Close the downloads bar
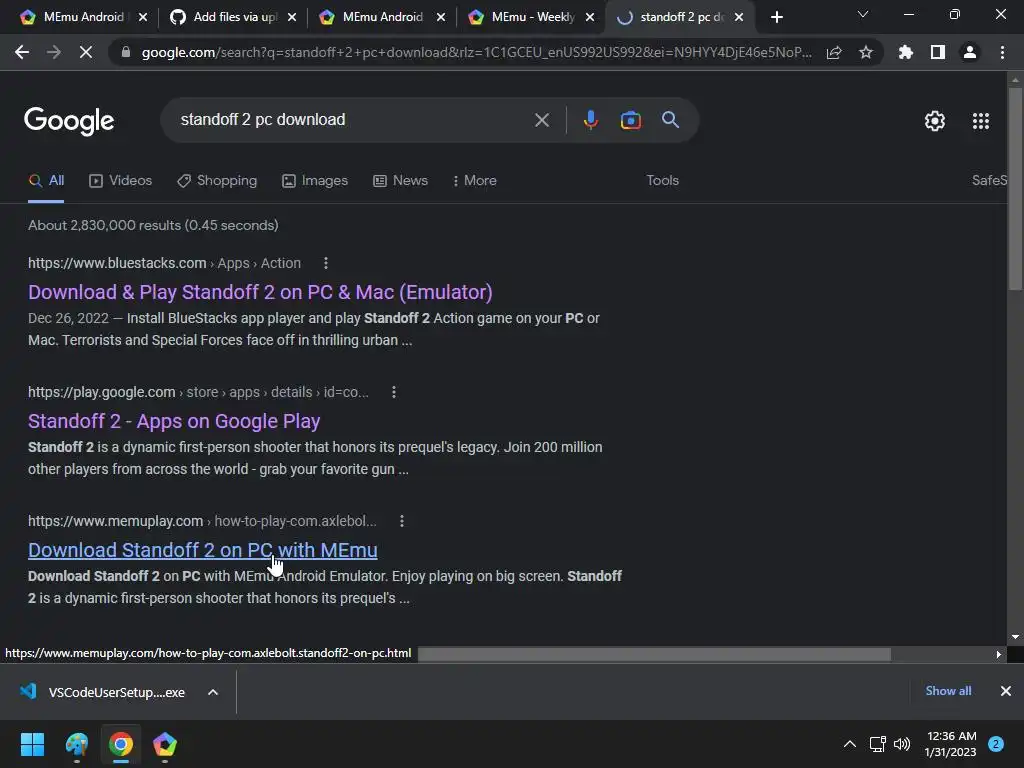Screen dimensions: 1024x768 point(1006,691)
